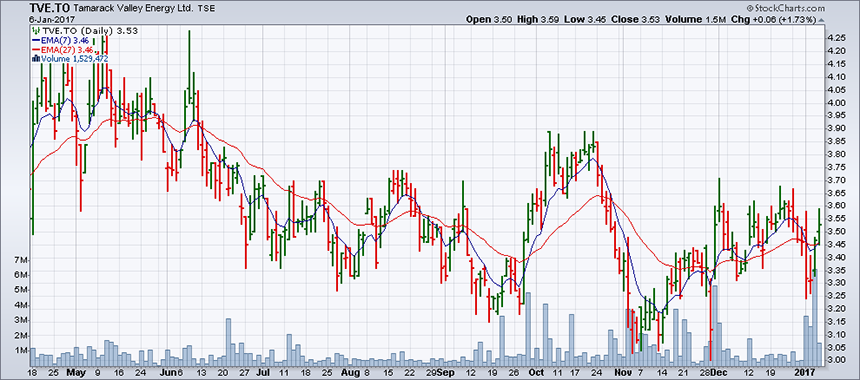Screen dimensions: 860x380
Task: Click the May month label on date axis
Action: [75, 372]
